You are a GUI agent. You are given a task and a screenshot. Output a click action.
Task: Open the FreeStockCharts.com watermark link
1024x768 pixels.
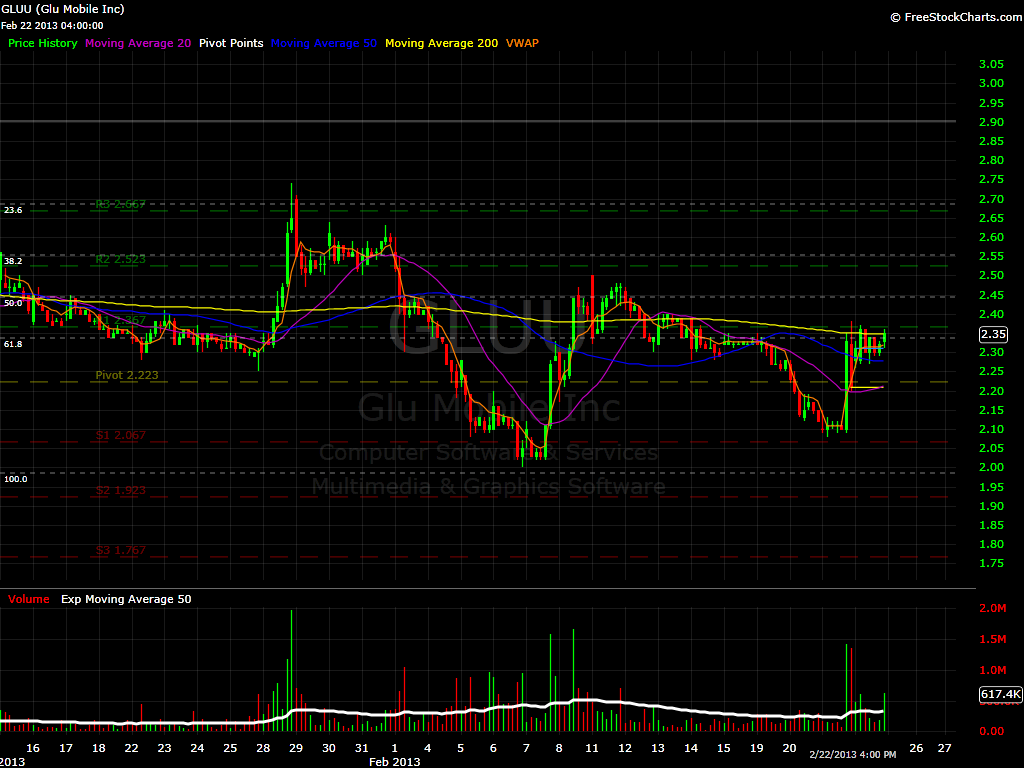(953, 17)
